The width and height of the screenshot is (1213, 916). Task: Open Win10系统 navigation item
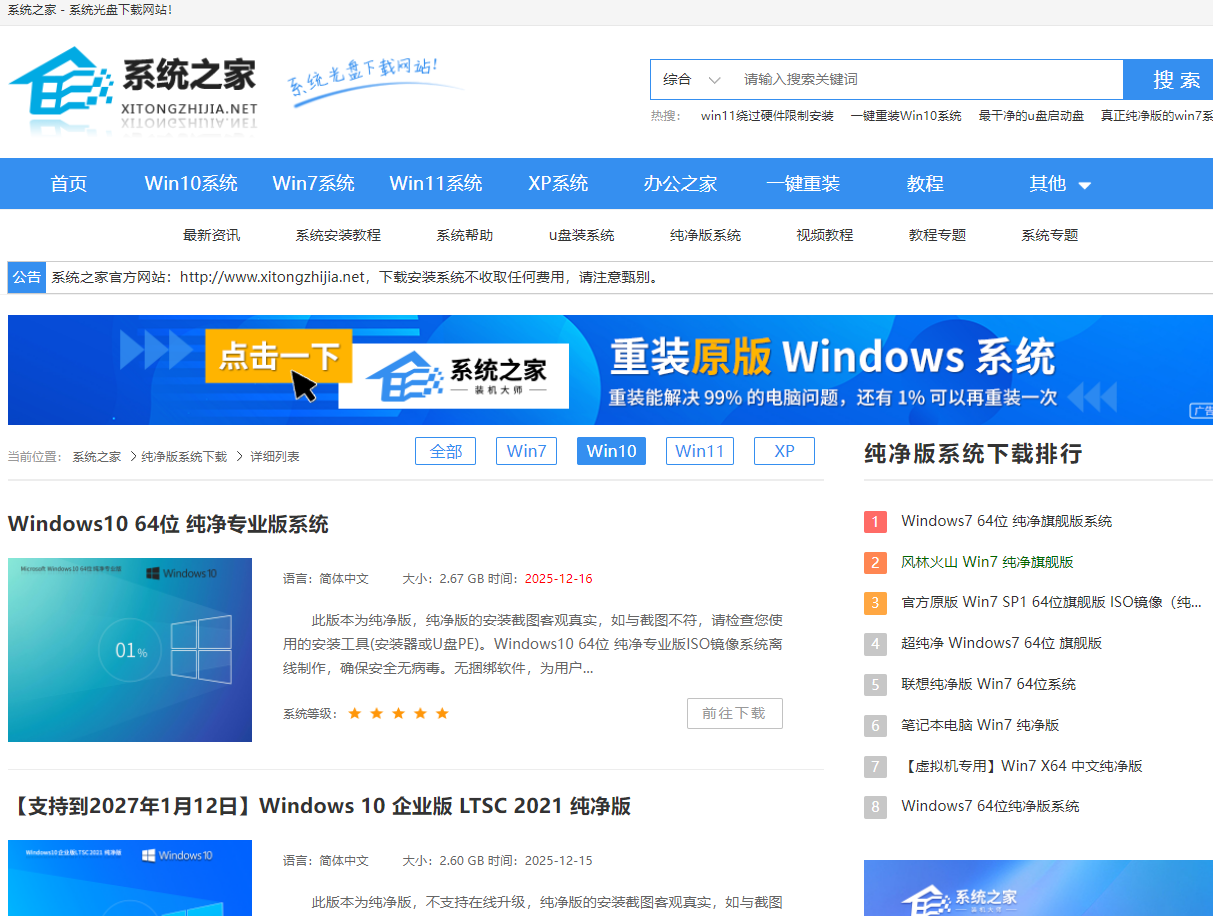coord(191,183)
